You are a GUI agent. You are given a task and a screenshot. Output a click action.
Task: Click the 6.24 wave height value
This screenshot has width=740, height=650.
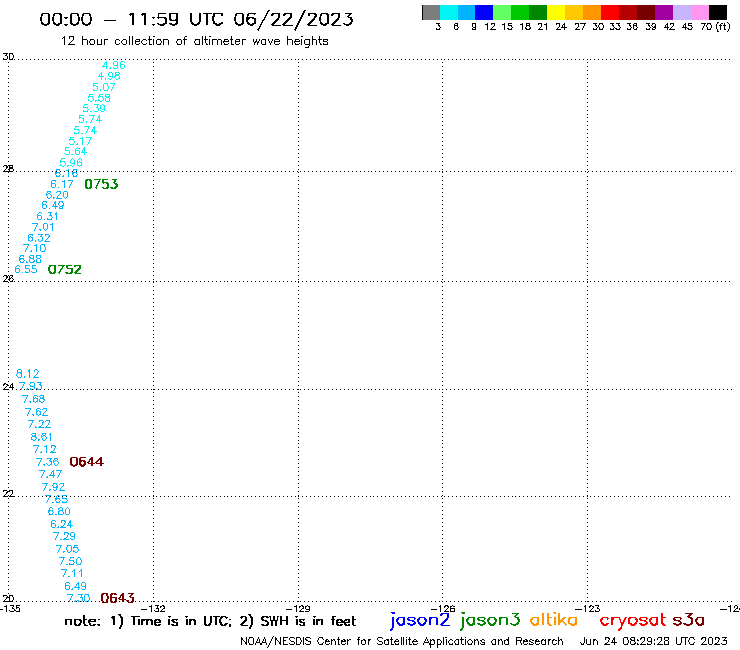(62, 524)
